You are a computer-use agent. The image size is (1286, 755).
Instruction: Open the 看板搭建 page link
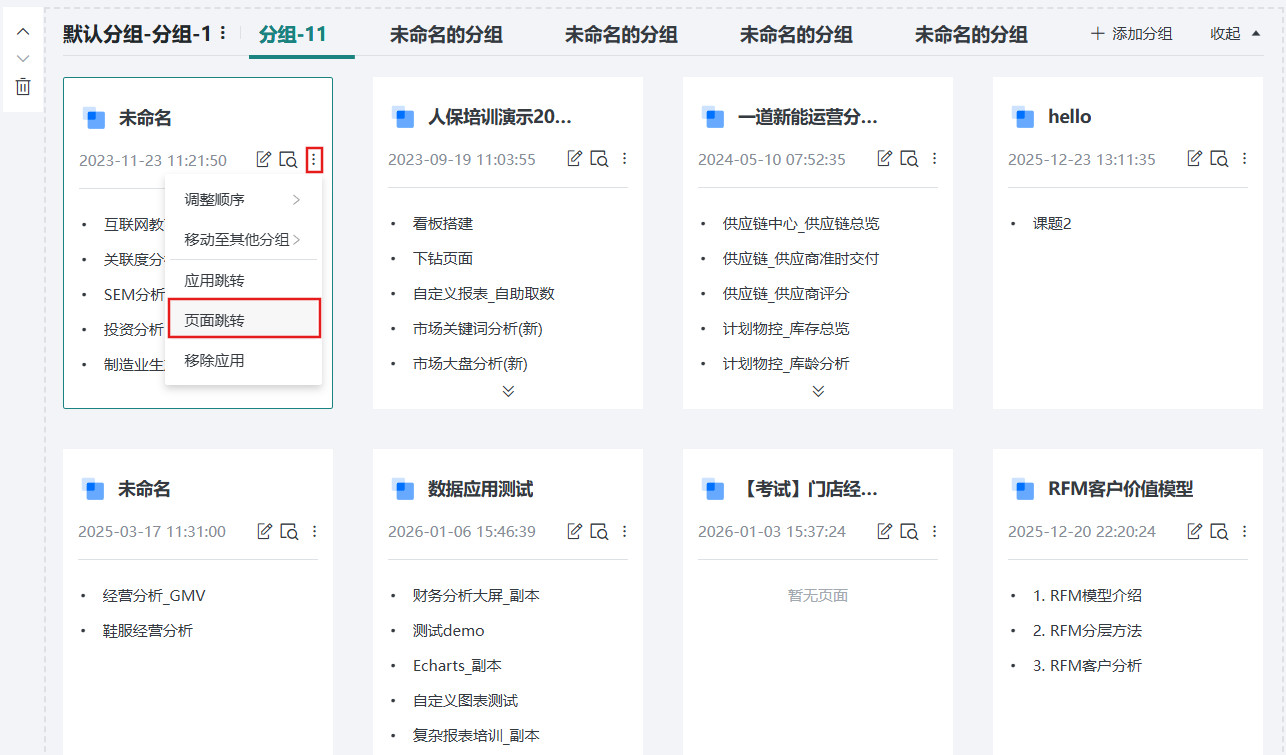[442, 223]
